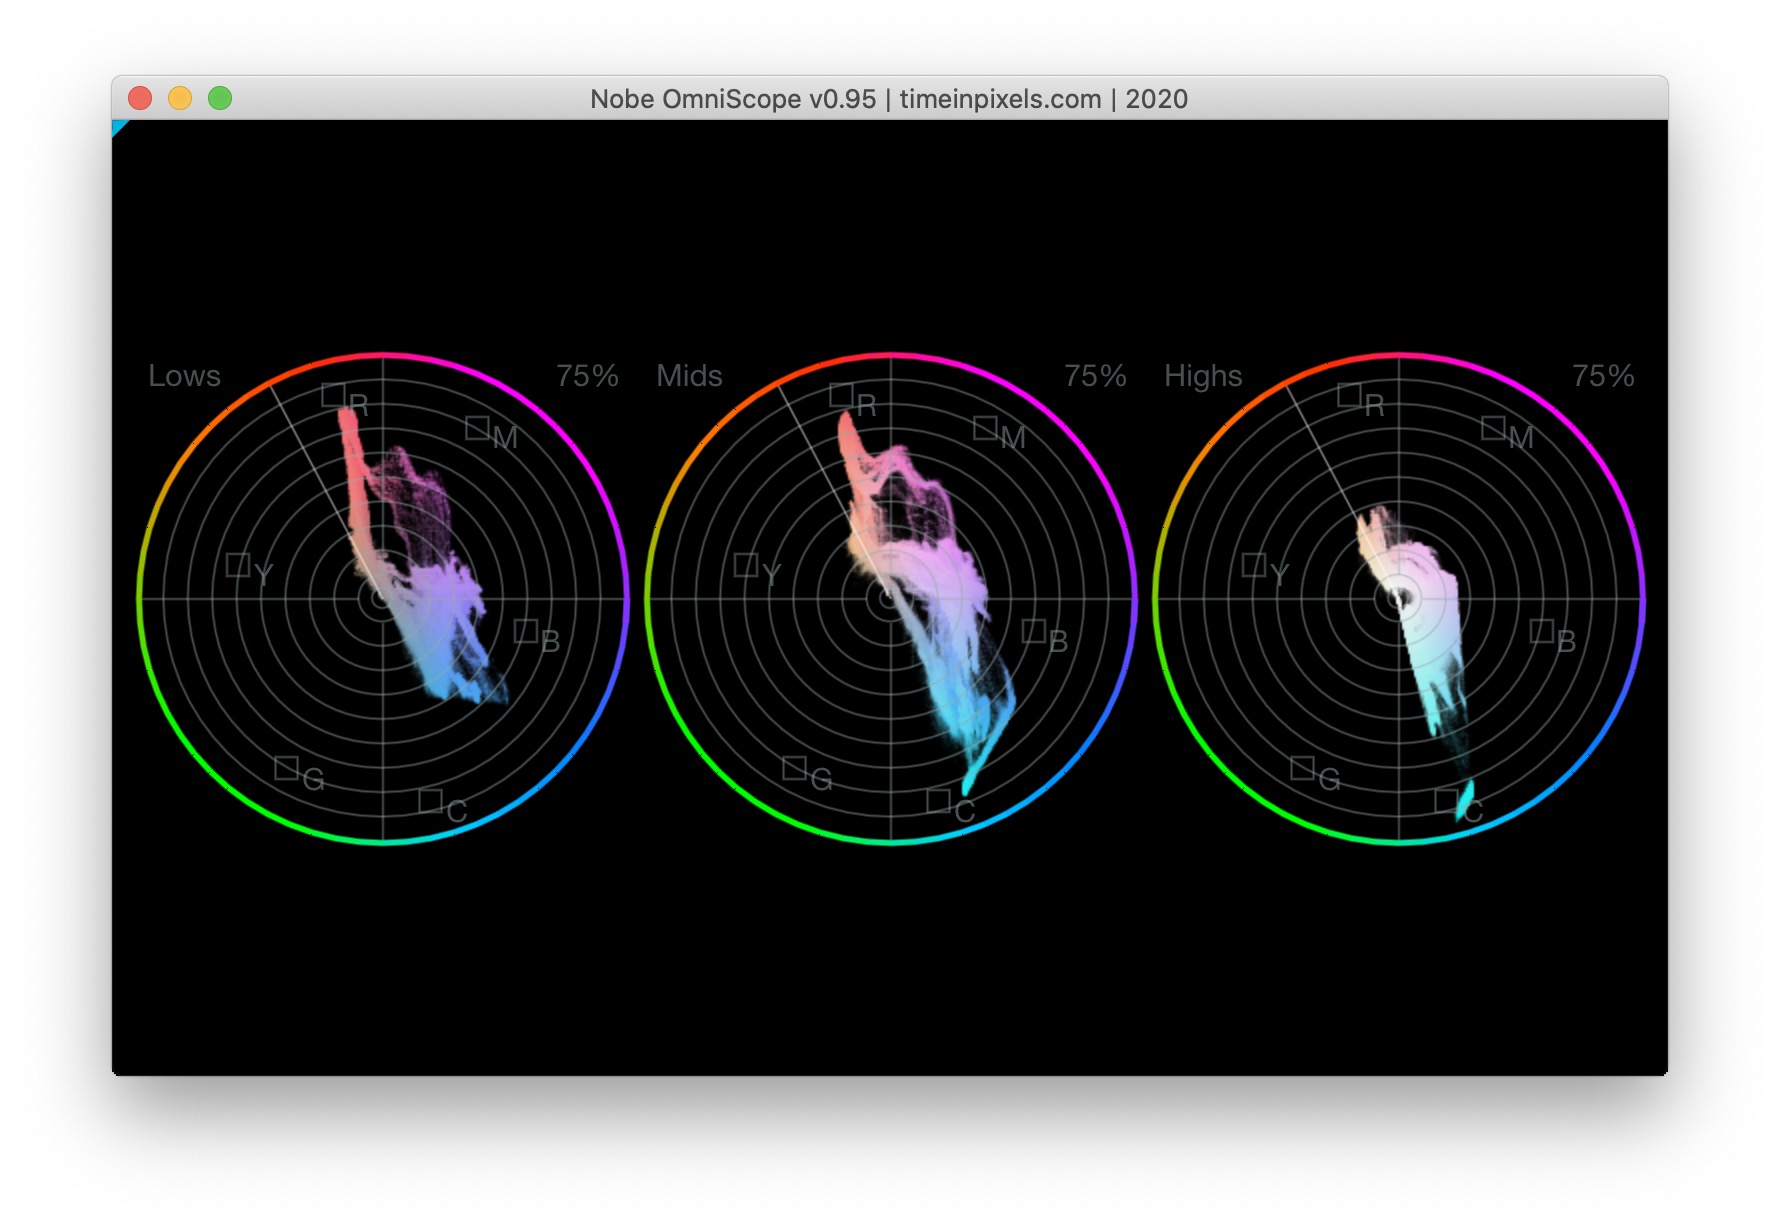Click the Mids vectorscope label
Screen dimensions: 1780x1224
pos(689,376)
